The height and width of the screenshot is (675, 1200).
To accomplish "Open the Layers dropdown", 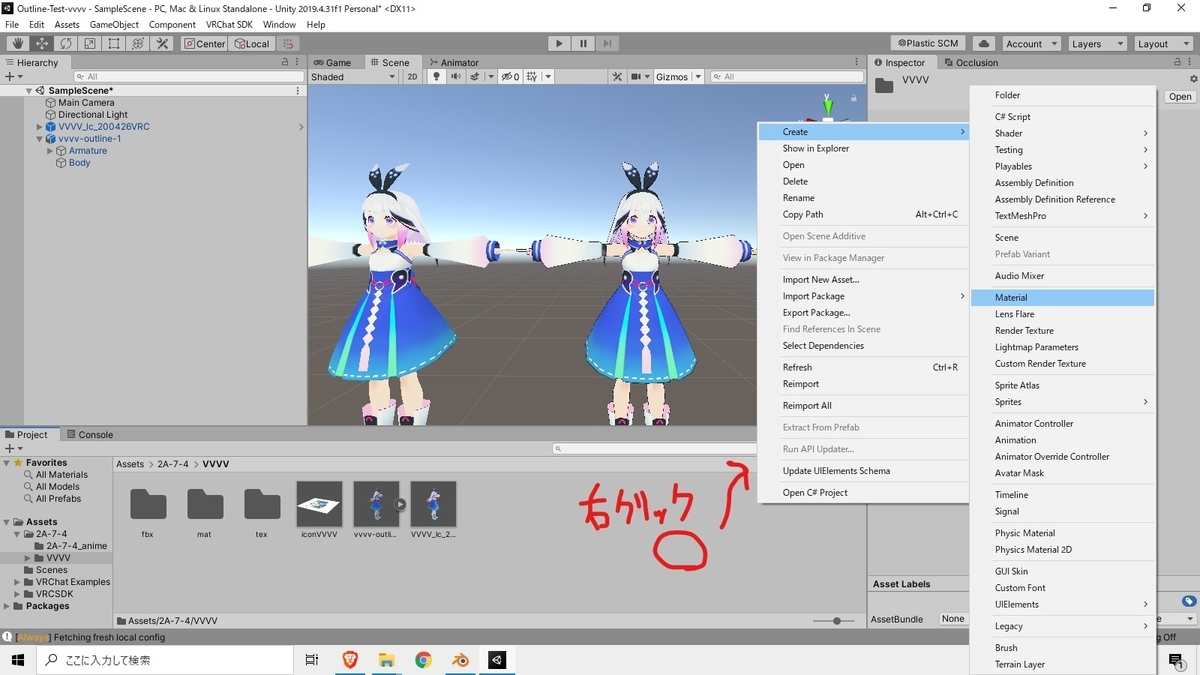I will point(1097,44).
